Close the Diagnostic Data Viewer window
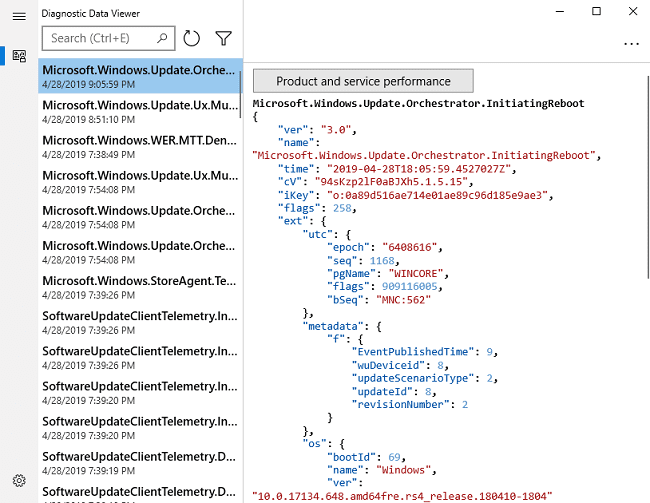The width and height of the screenshot is (650, 503). [x=633, y=11]
